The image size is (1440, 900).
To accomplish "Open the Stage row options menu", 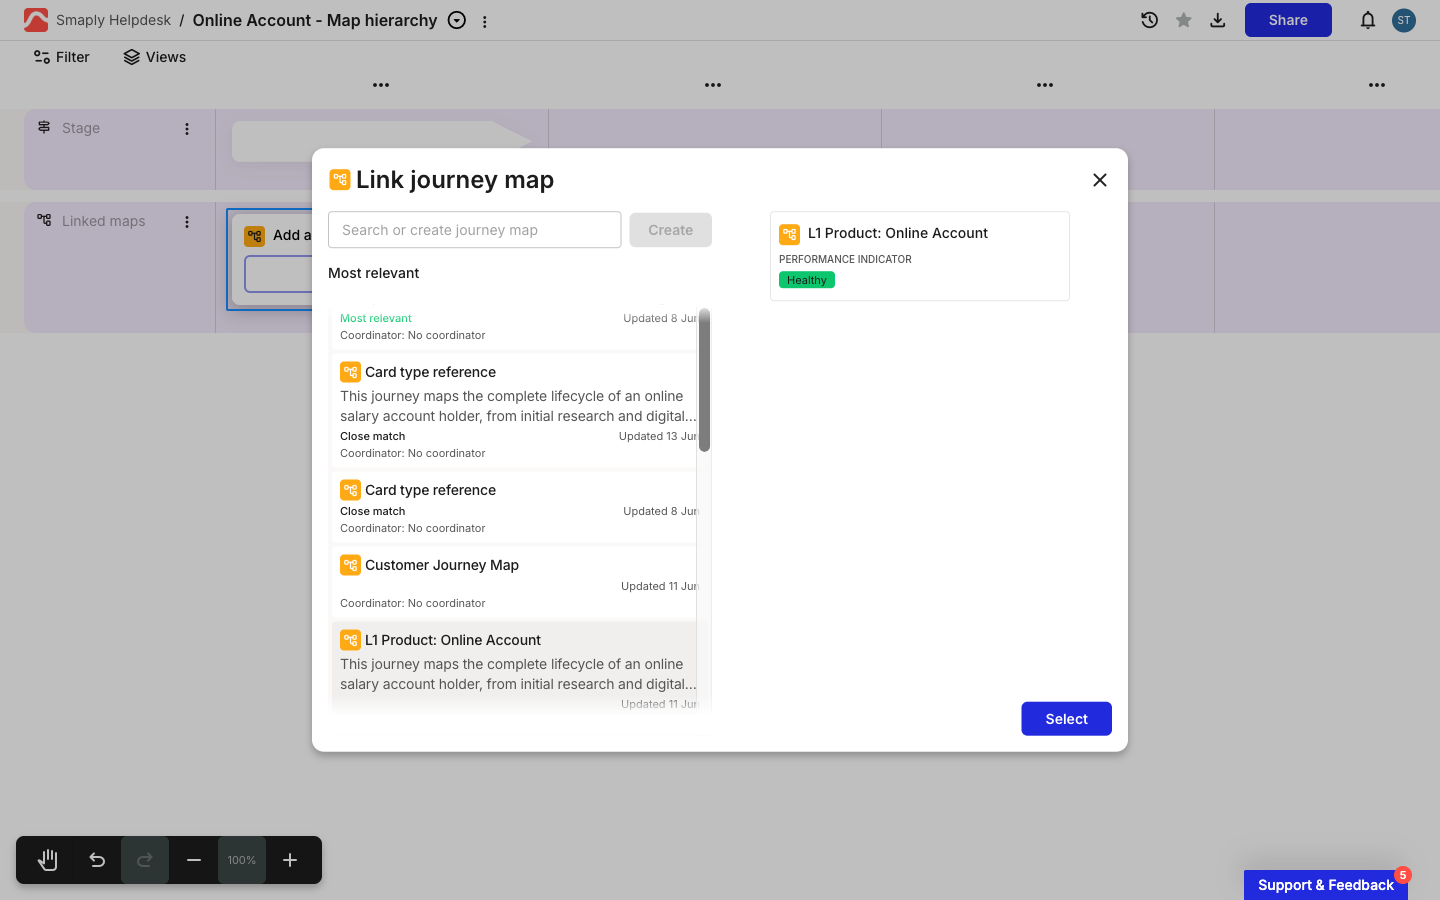I will tap(187, 129).
